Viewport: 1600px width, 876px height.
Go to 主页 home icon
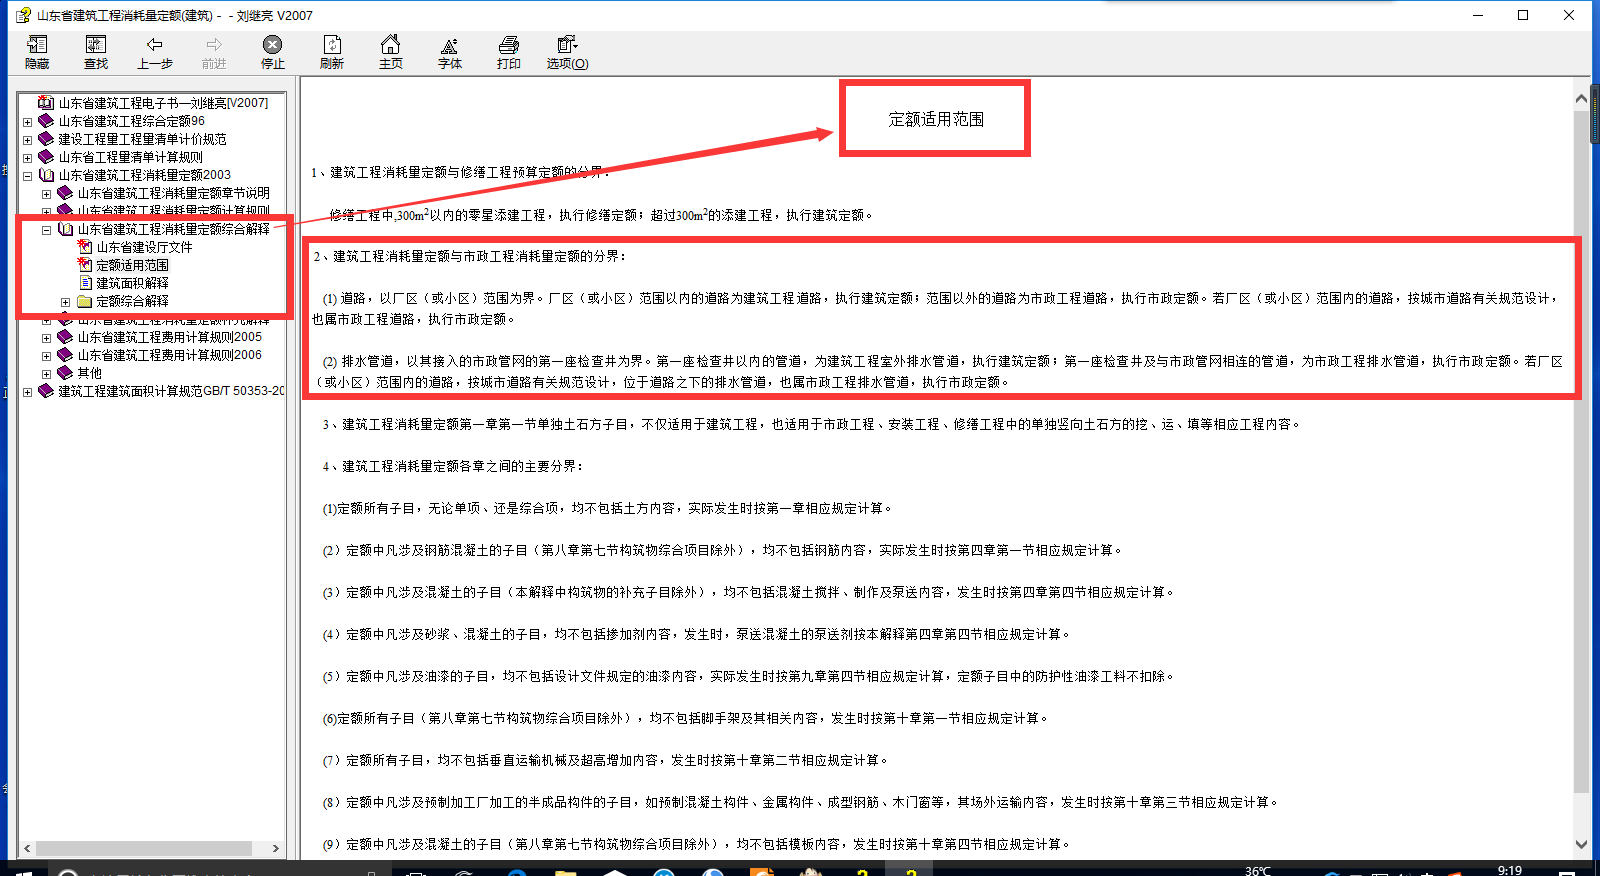[391, 45]
